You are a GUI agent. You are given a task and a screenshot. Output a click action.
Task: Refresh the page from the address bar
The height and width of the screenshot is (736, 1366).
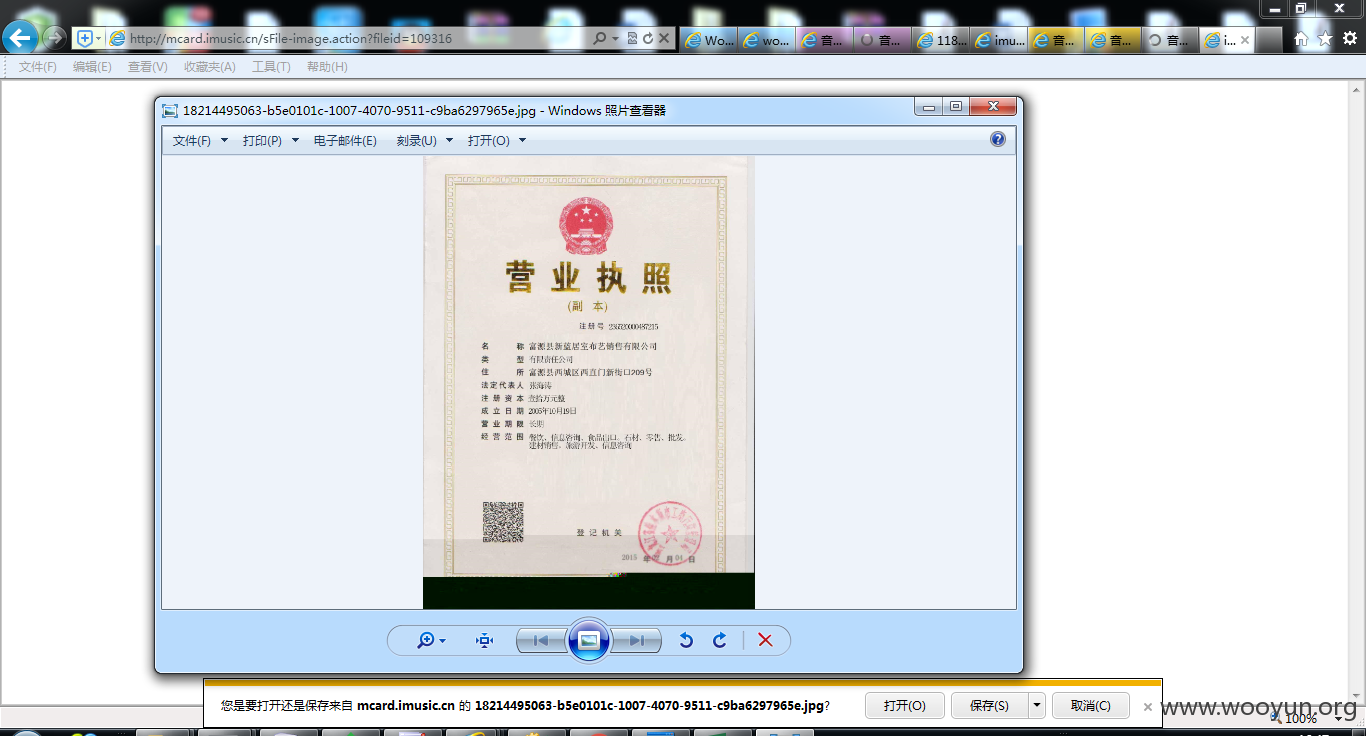[x=648, y=38]
